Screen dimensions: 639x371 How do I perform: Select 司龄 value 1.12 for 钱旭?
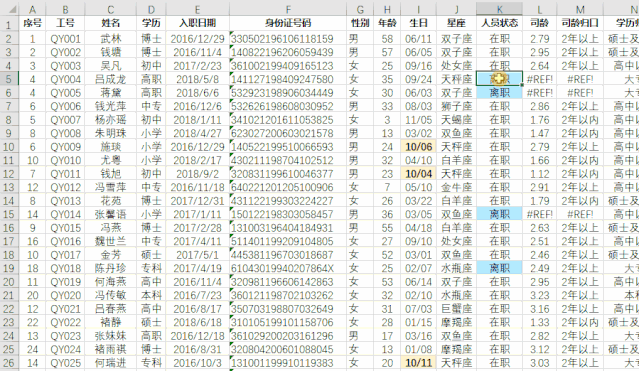tap(540, 174)
